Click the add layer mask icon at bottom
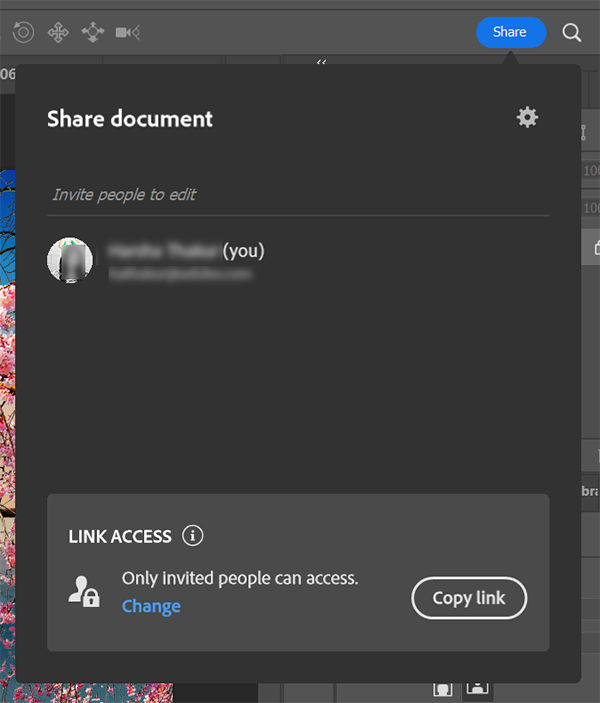Image resolution: width=600 pixels, height=703 pixels. (x=443, y=689)
